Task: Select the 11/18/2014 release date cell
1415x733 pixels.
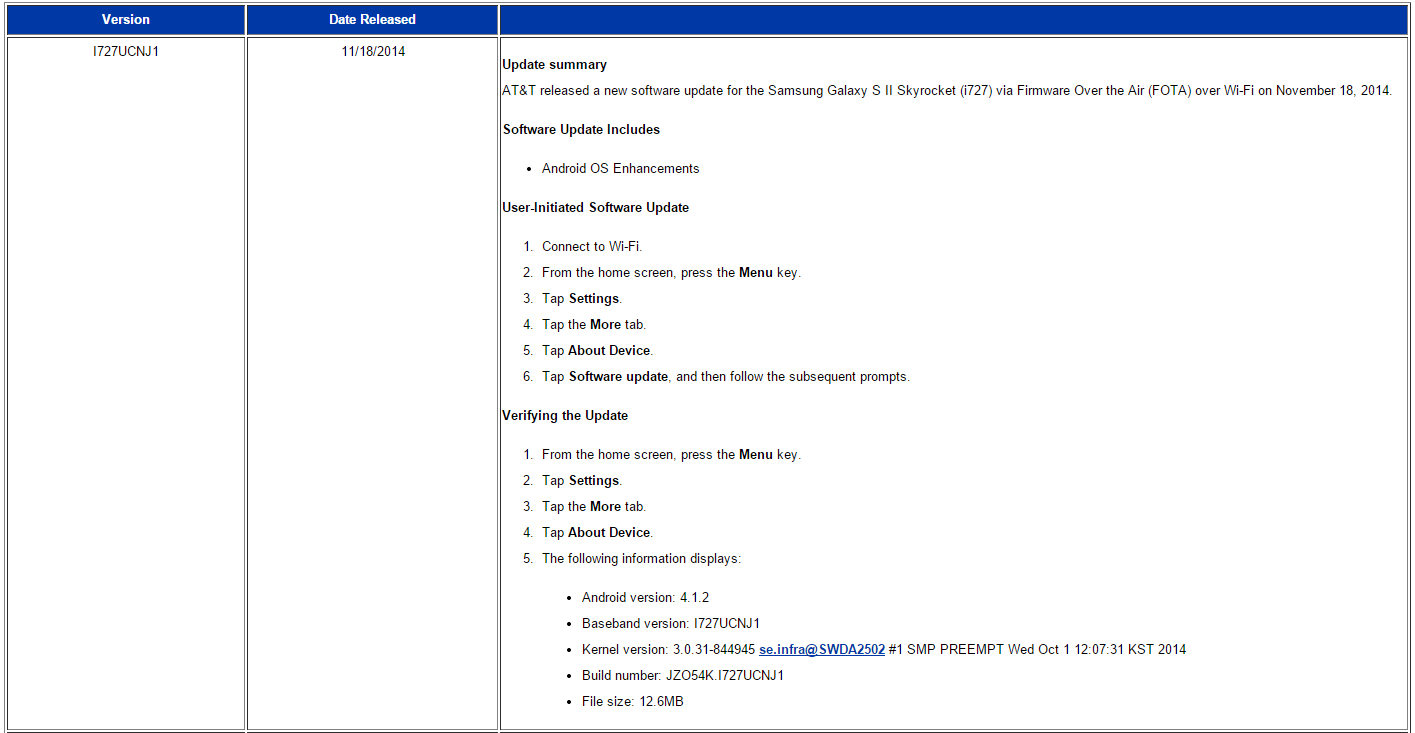Action: click(373, 51)
